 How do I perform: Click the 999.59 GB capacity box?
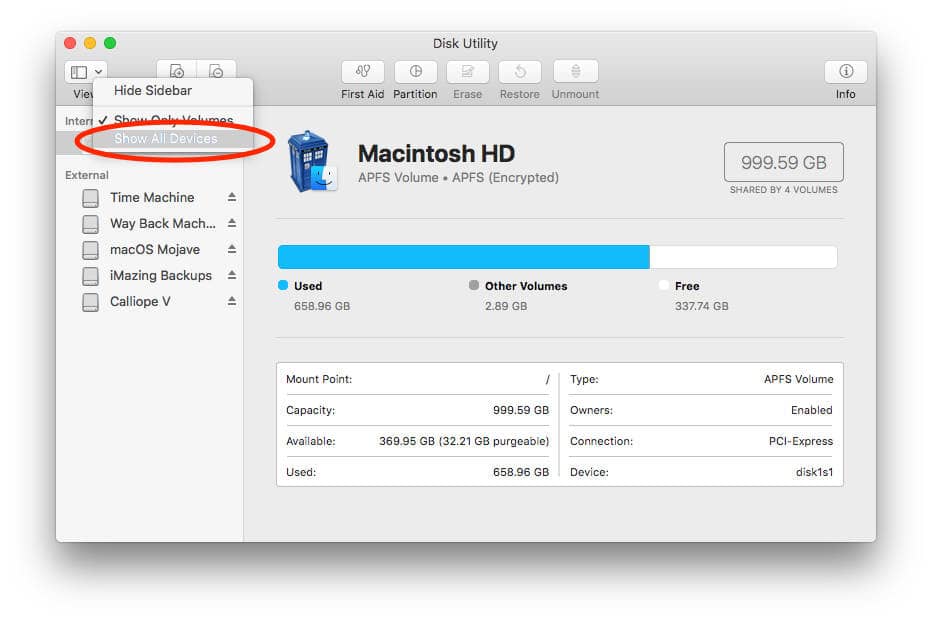pos(783,162)
